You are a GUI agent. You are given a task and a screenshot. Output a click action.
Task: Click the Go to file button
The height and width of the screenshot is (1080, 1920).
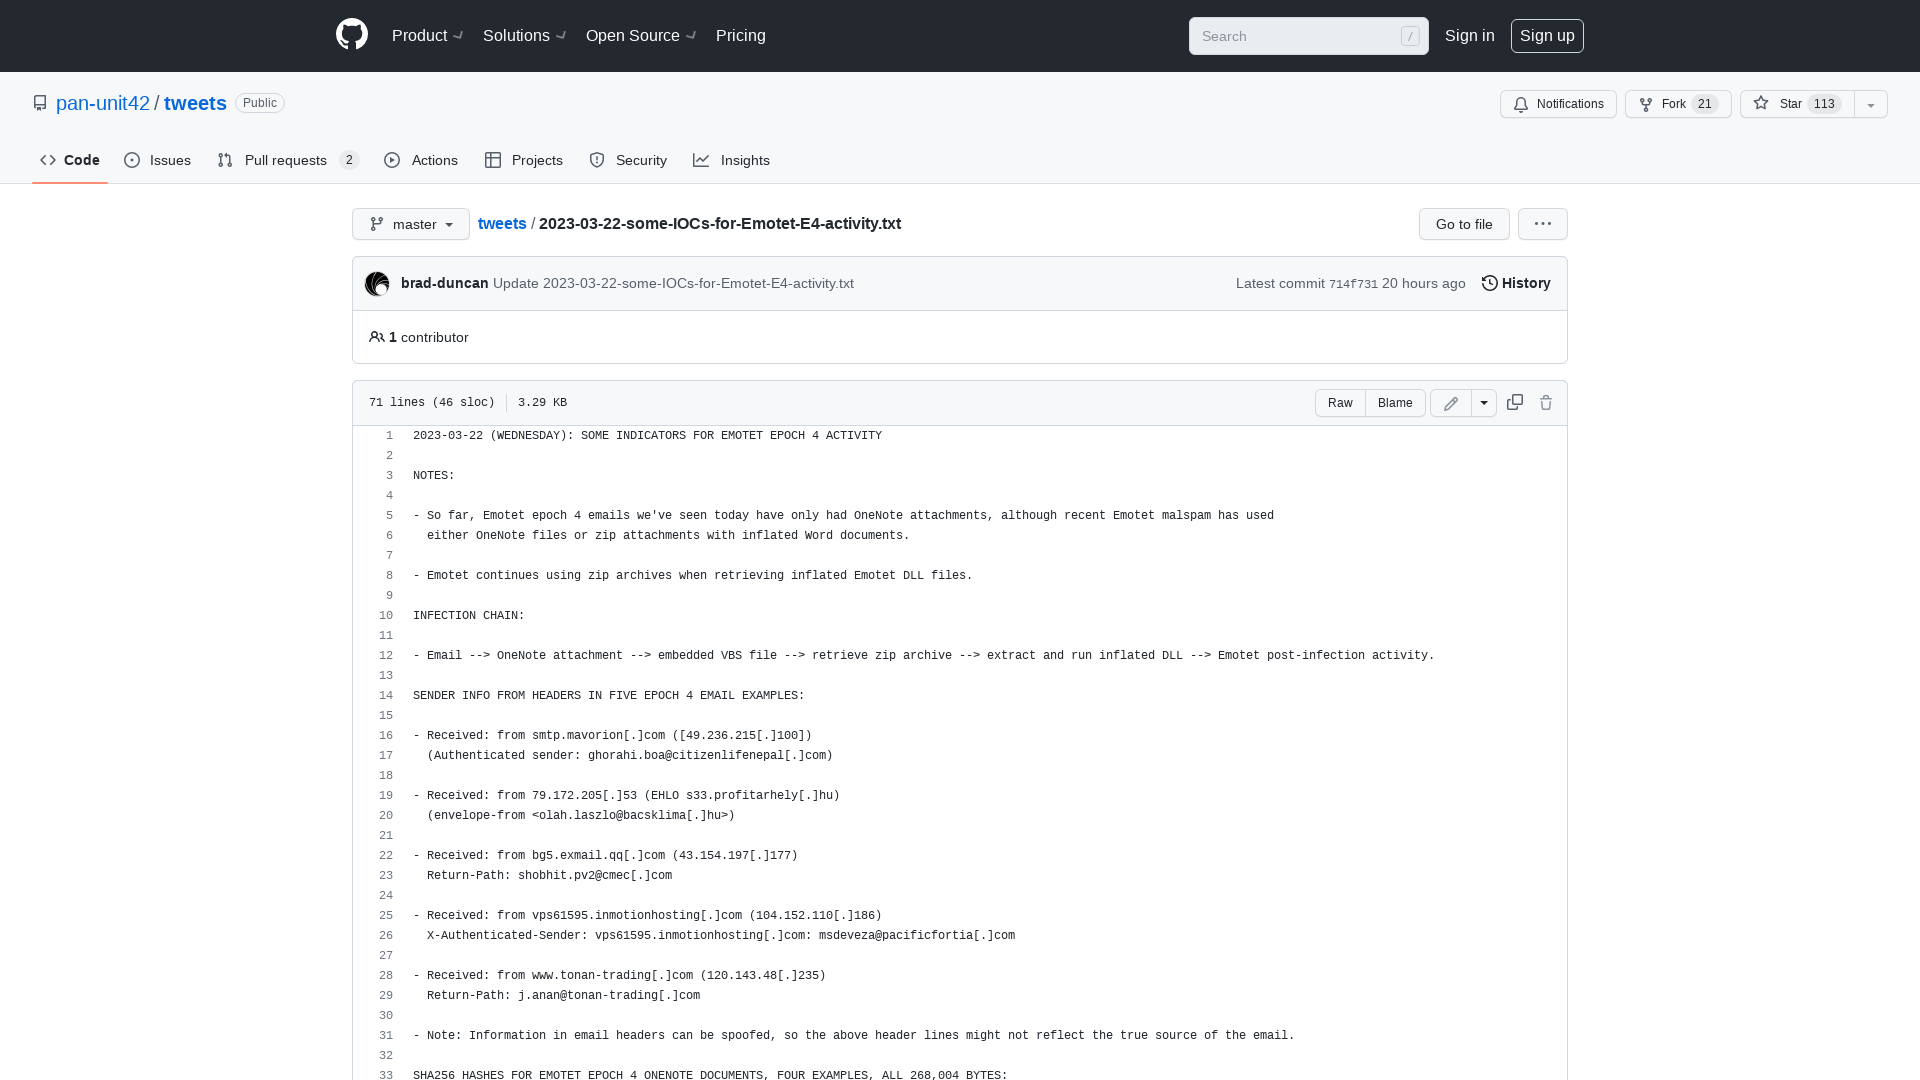(x=1464, y=223)
